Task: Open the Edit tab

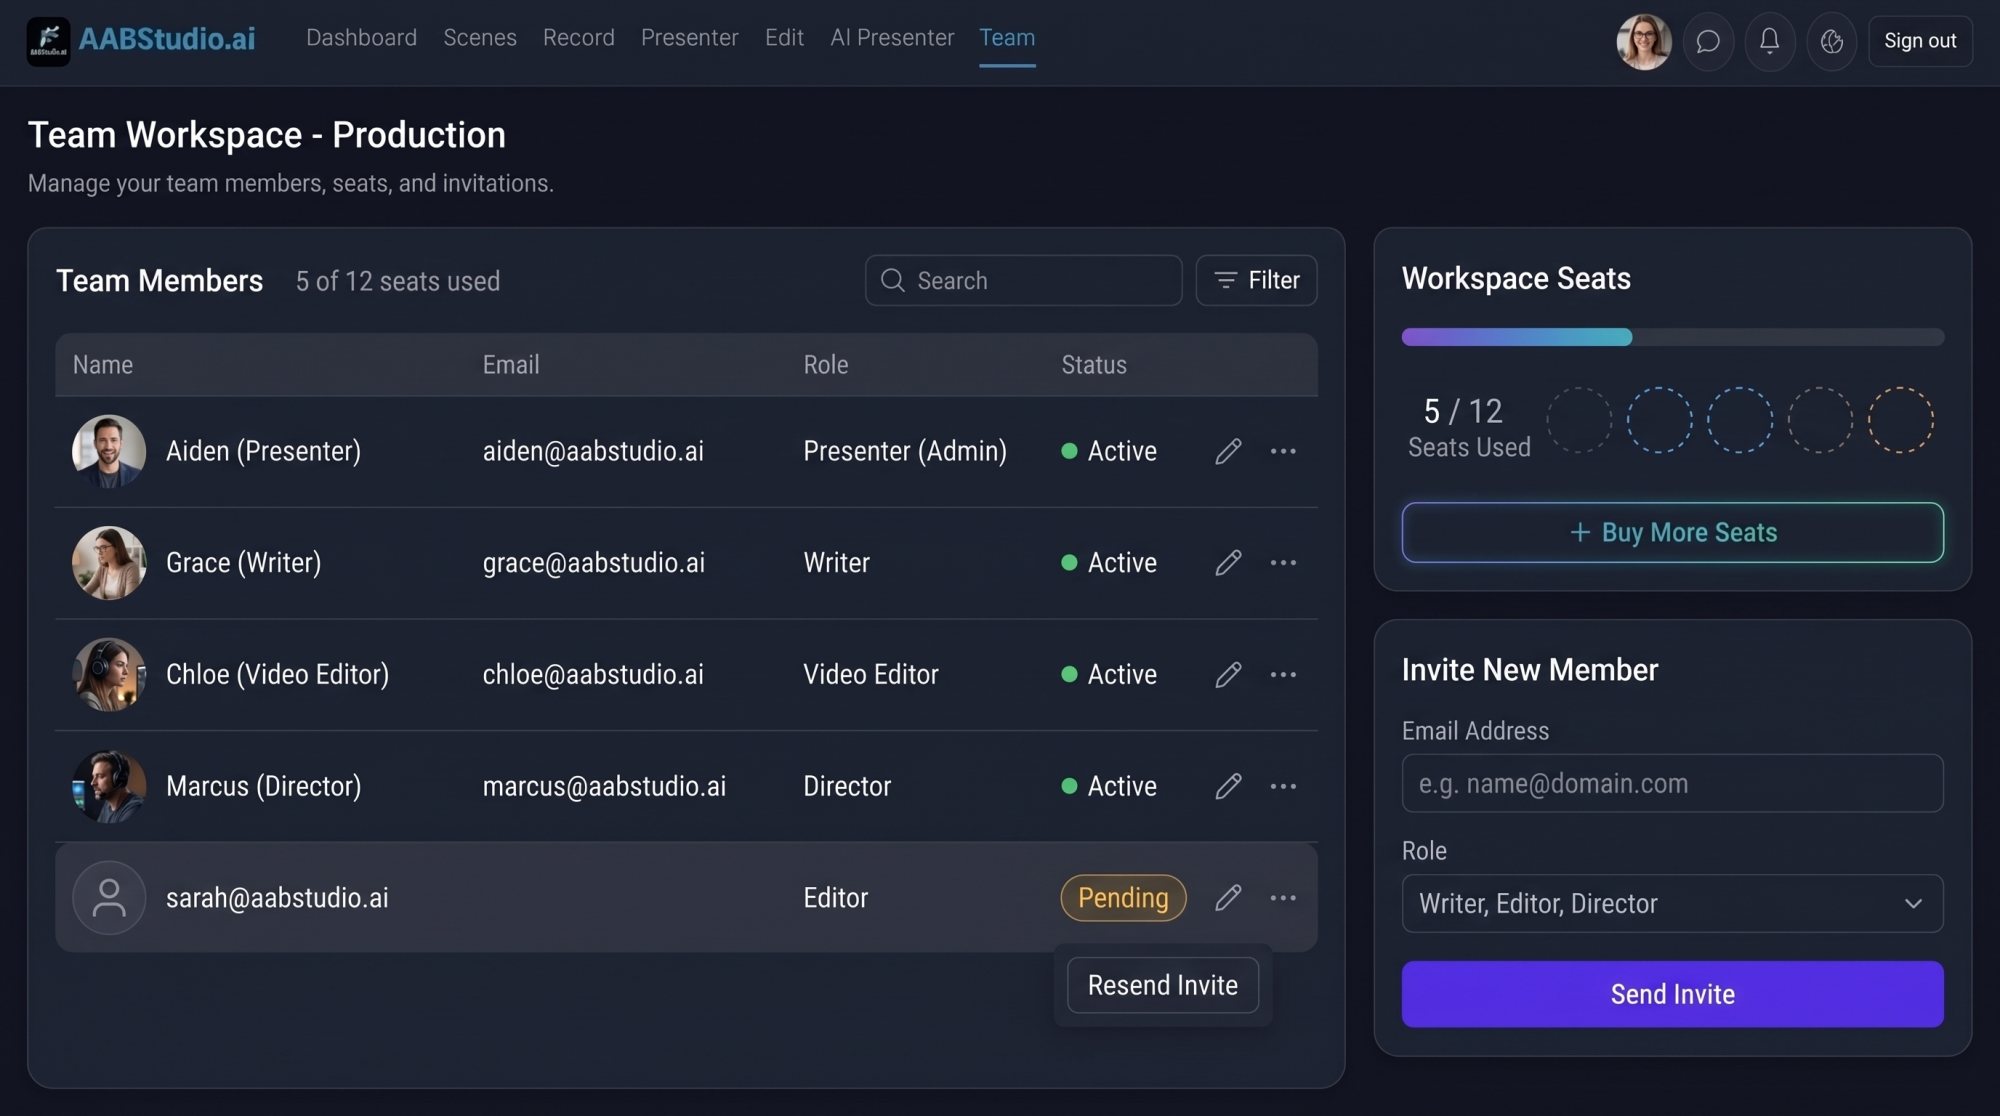Action: click(784, 38)
